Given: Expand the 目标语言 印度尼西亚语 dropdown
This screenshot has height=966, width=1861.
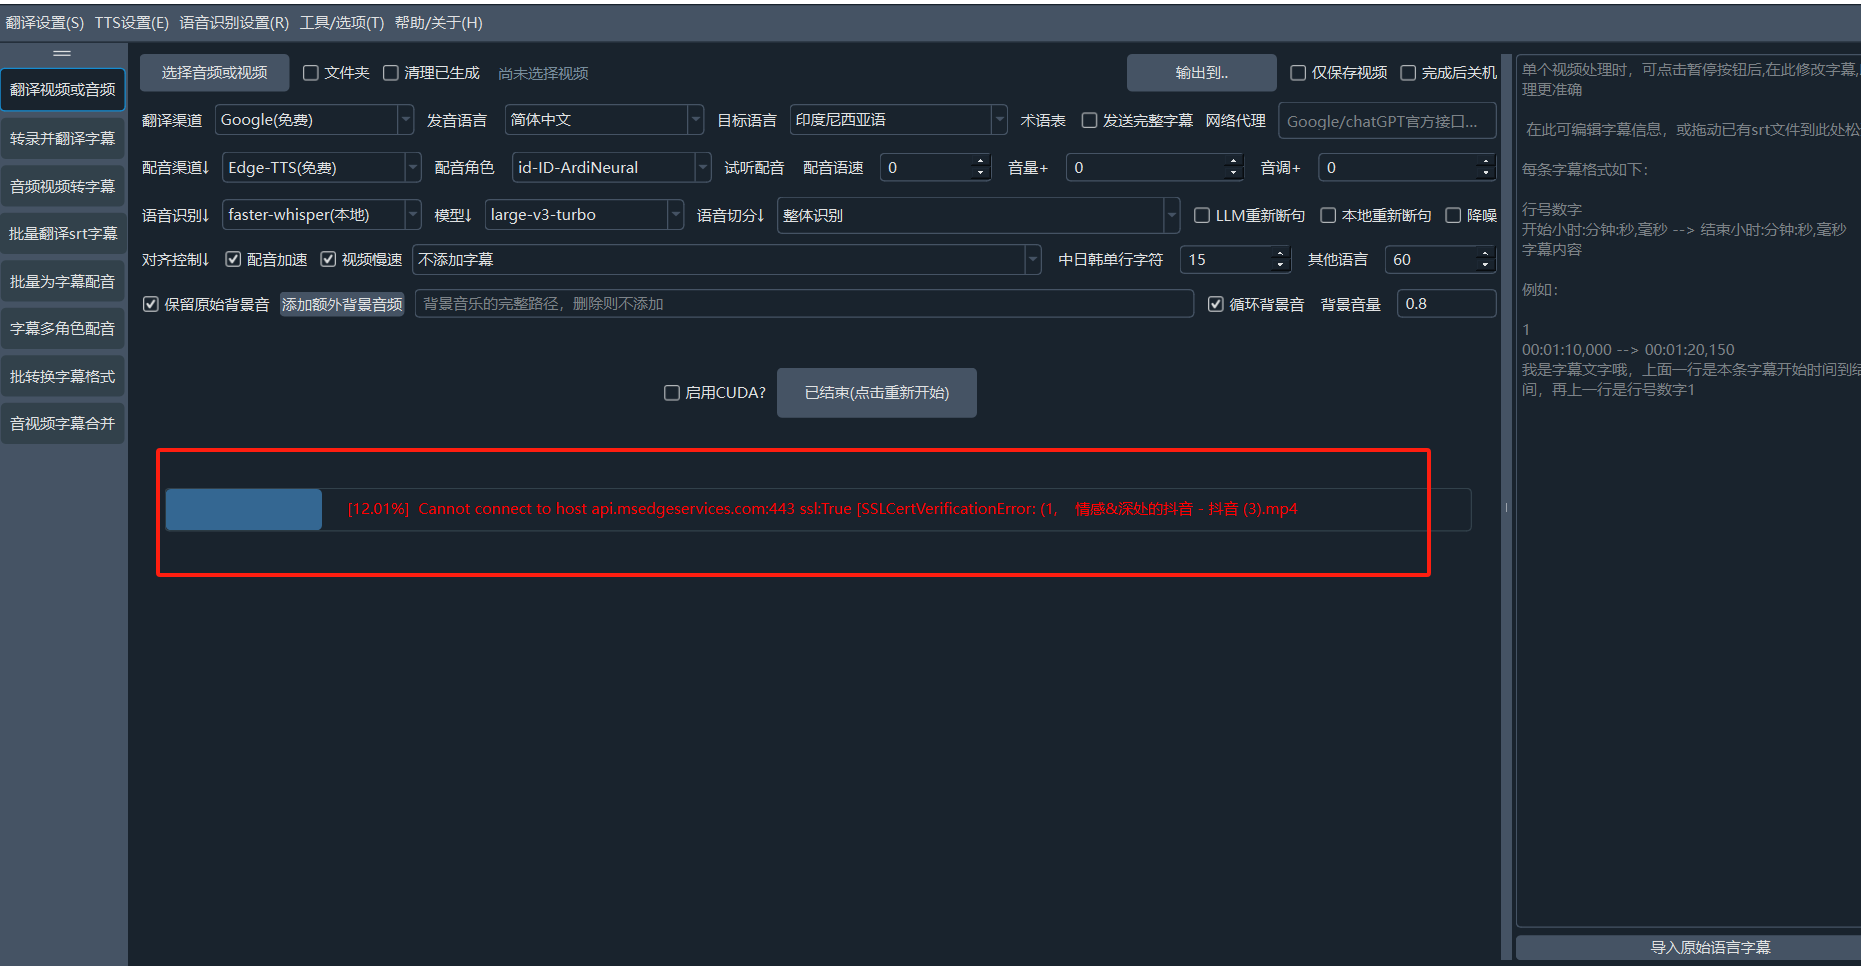Looking at the screenshot, I should point(898,120).
